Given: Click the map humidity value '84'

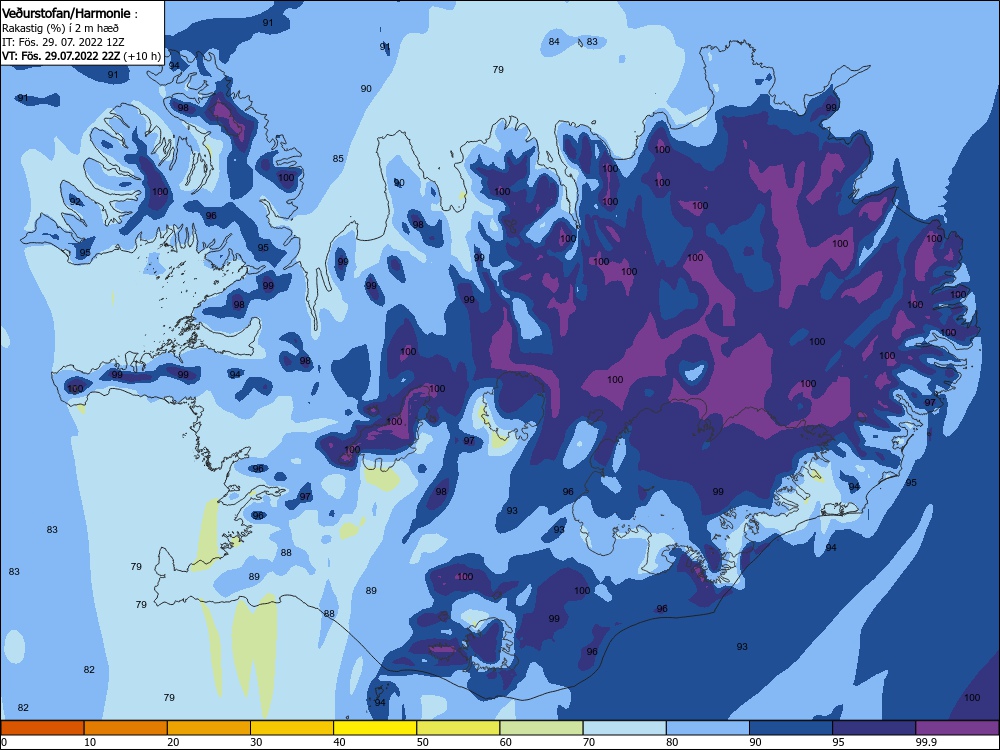Looking at the screenshot, I should click(554, 41).
